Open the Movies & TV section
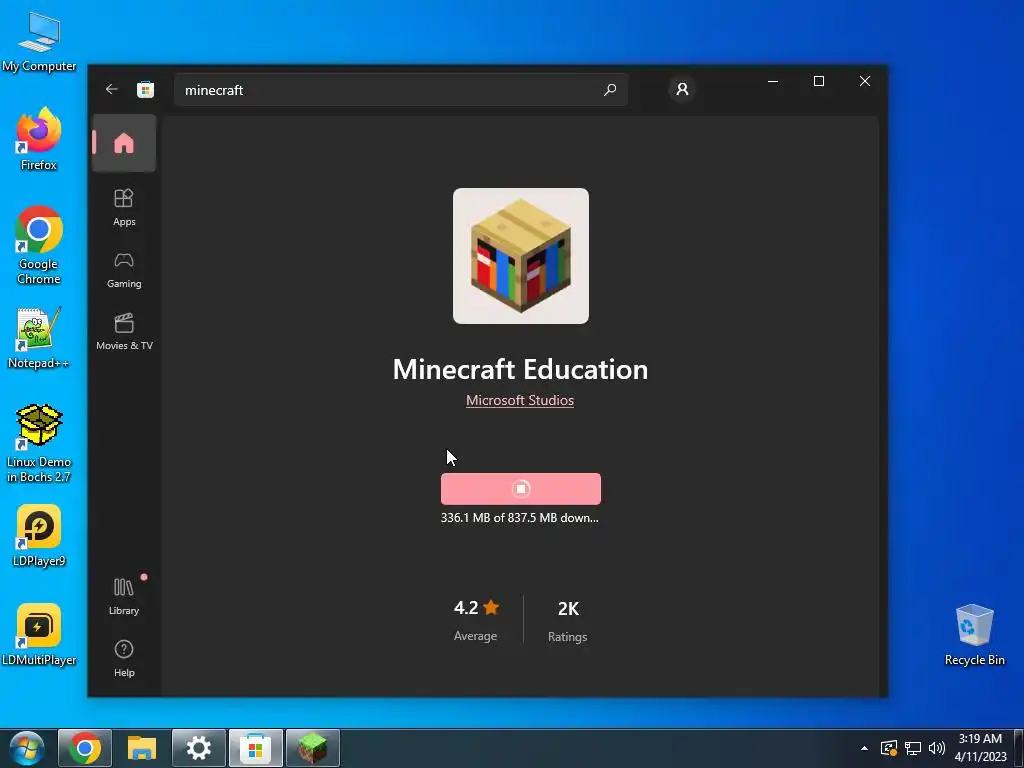 (124, 332)
